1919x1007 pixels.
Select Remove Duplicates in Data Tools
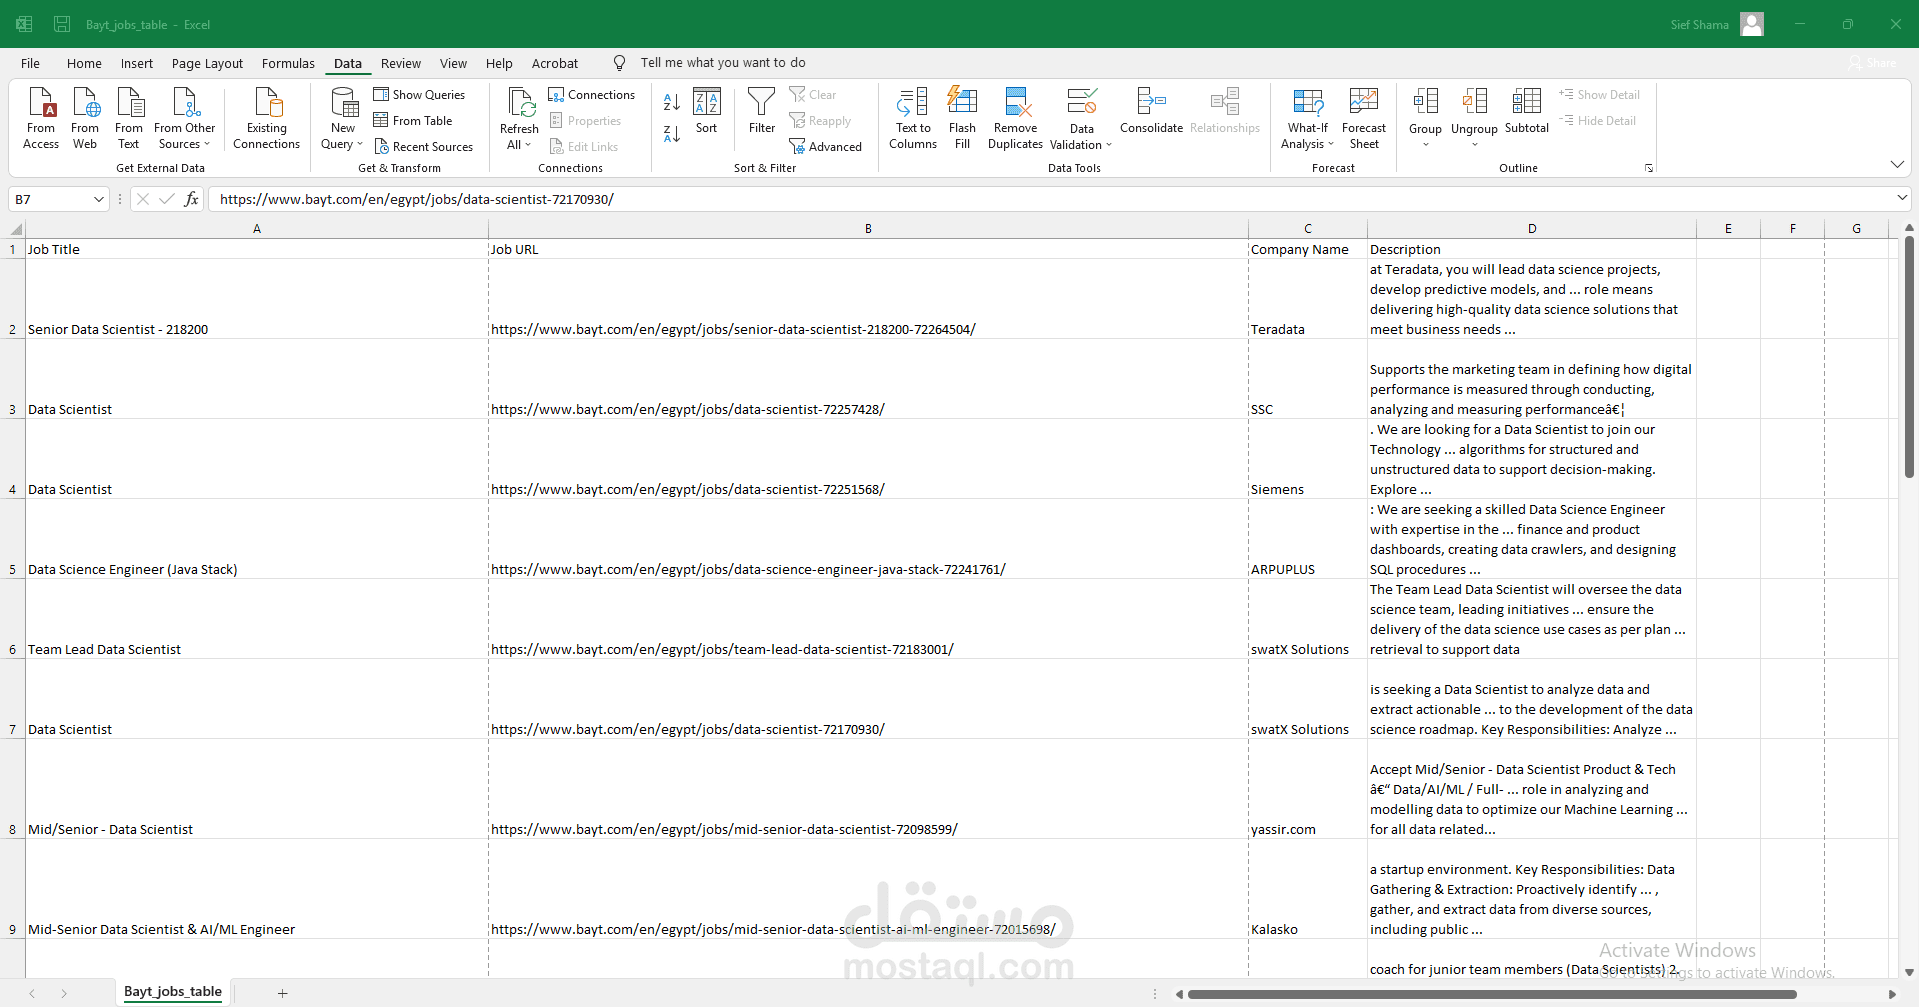coord(1015,118)
